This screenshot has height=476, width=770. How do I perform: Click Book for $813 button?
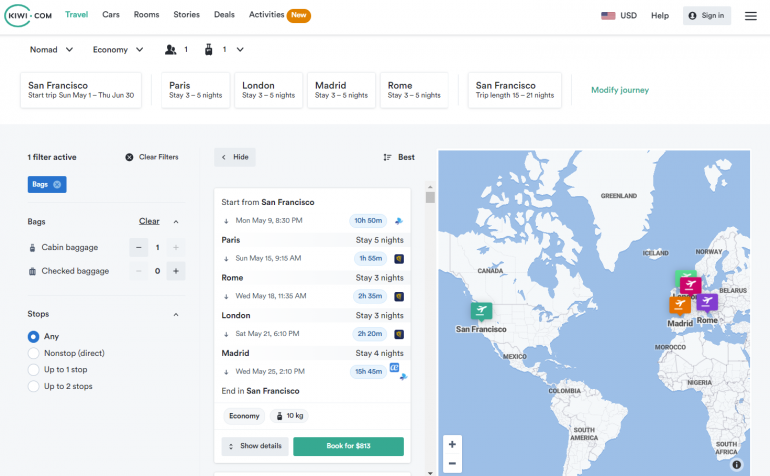[x=348, y=446]
